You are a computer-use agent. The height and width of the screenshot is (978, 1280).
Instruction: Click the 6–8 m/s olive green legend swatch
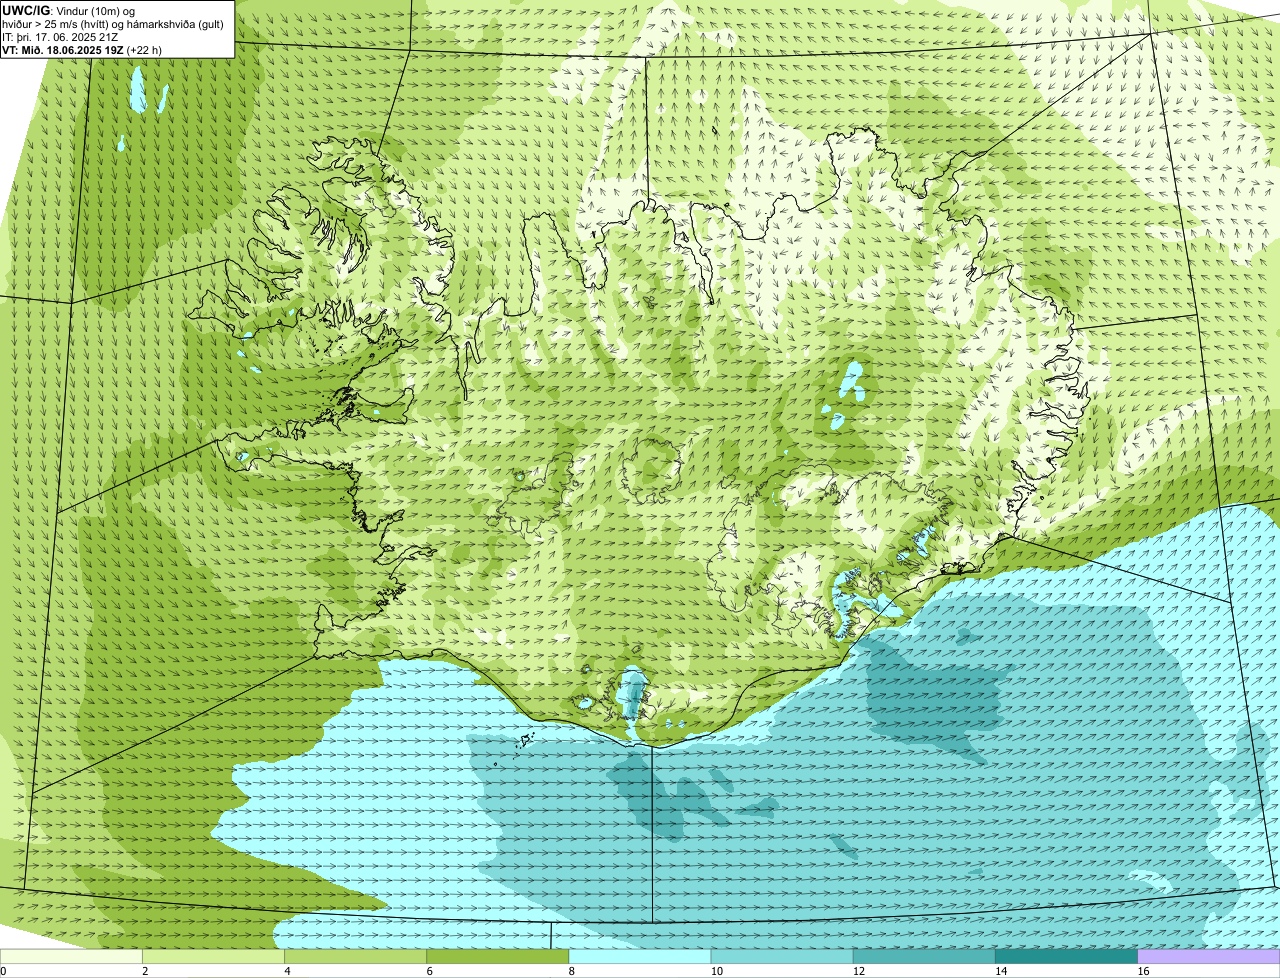[498, 957]
